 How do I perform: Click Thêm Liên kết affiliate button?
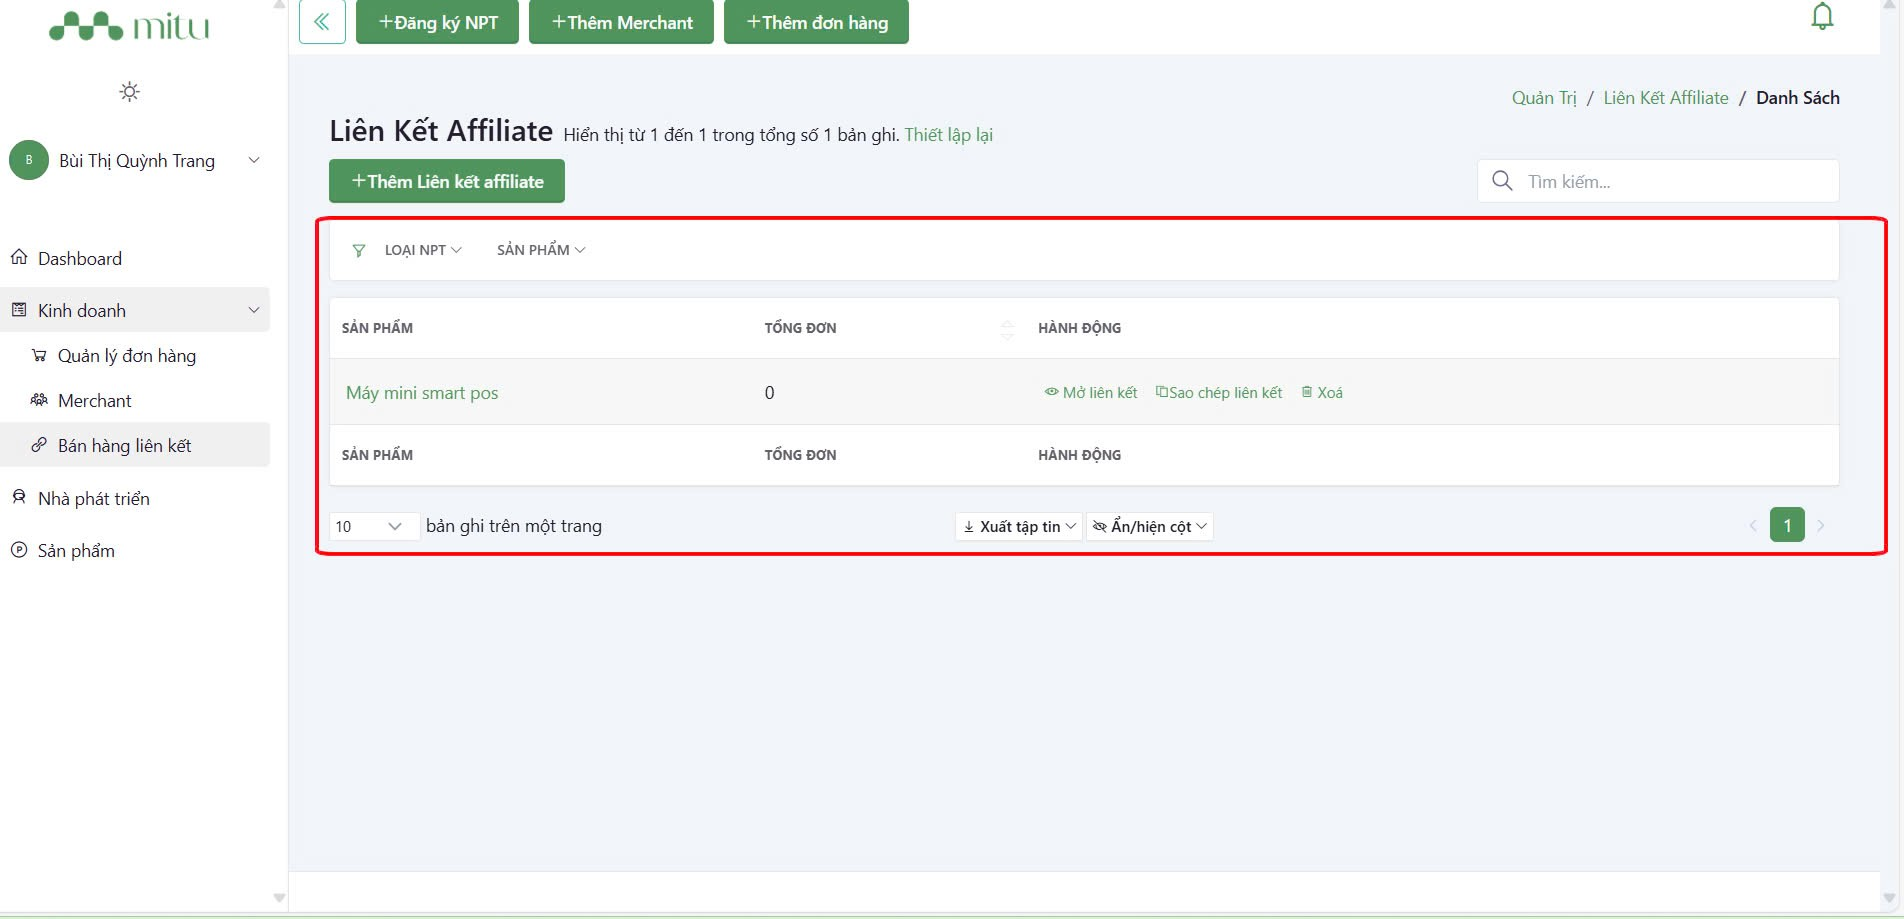tap(447, 181)
